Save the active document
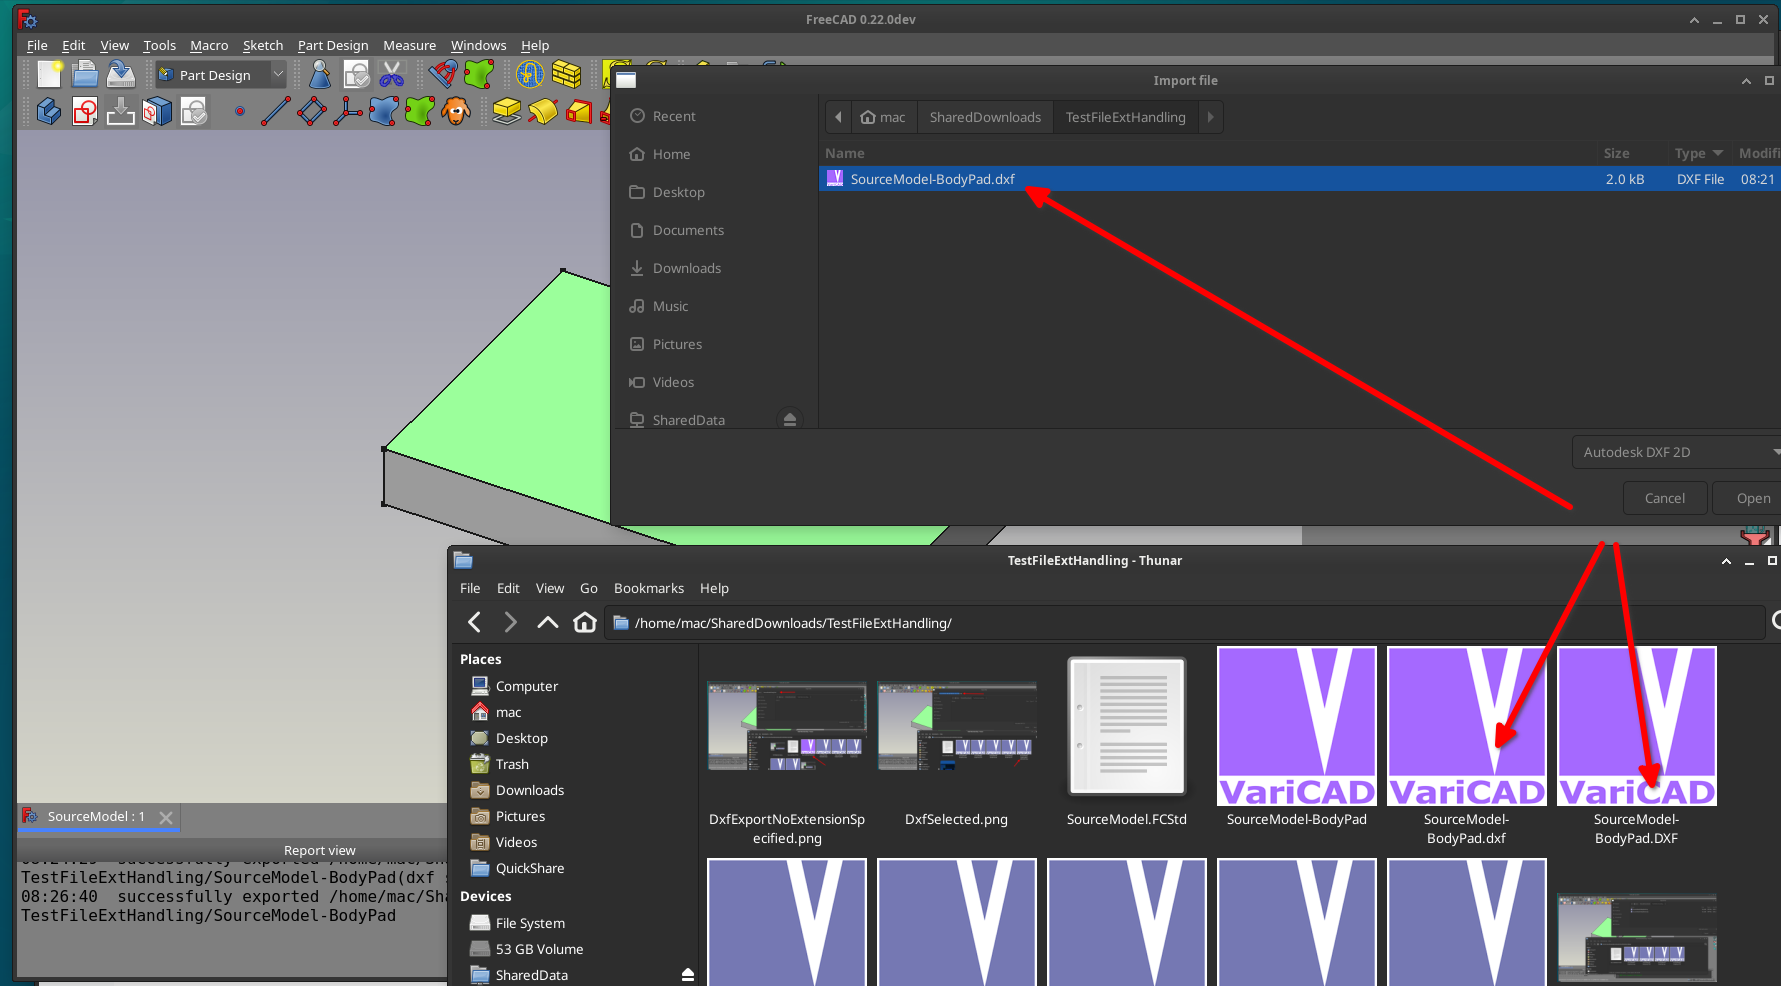The width and height of the screenshot is (1781, 986). tap(120, 74)
